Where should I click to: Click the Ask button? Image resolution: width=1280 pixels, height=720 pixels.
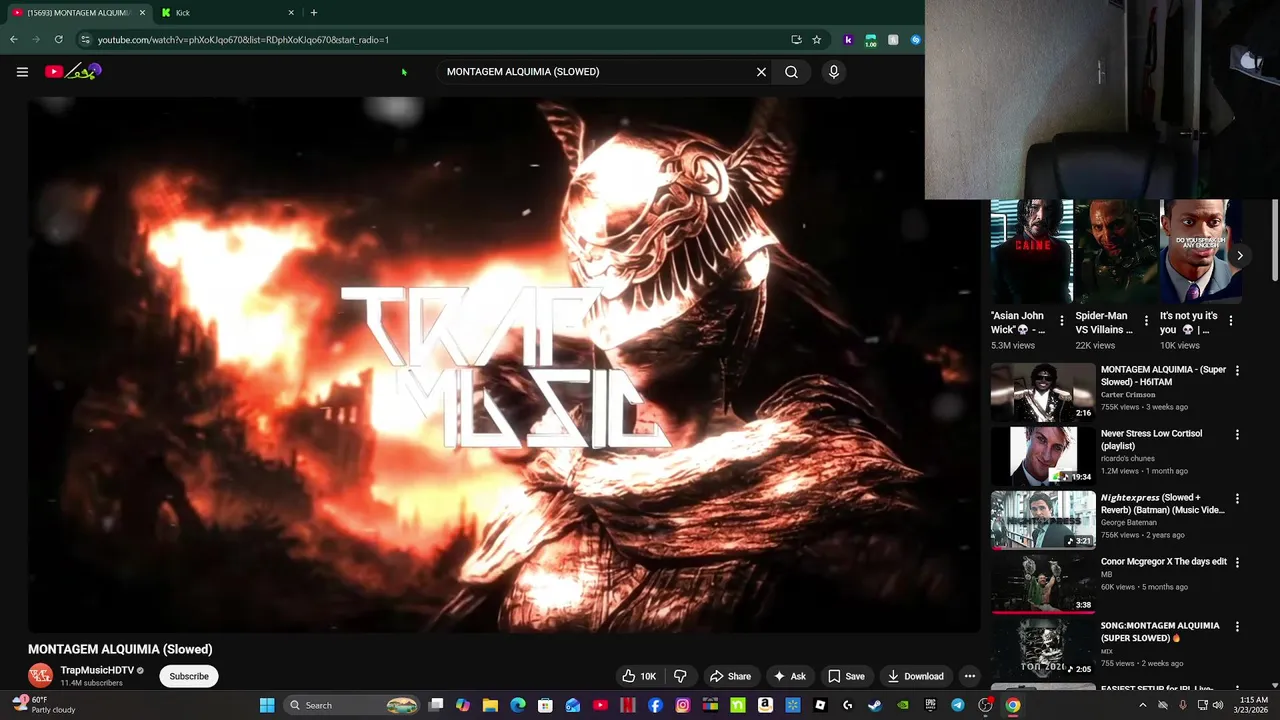(x=790, y=676)
